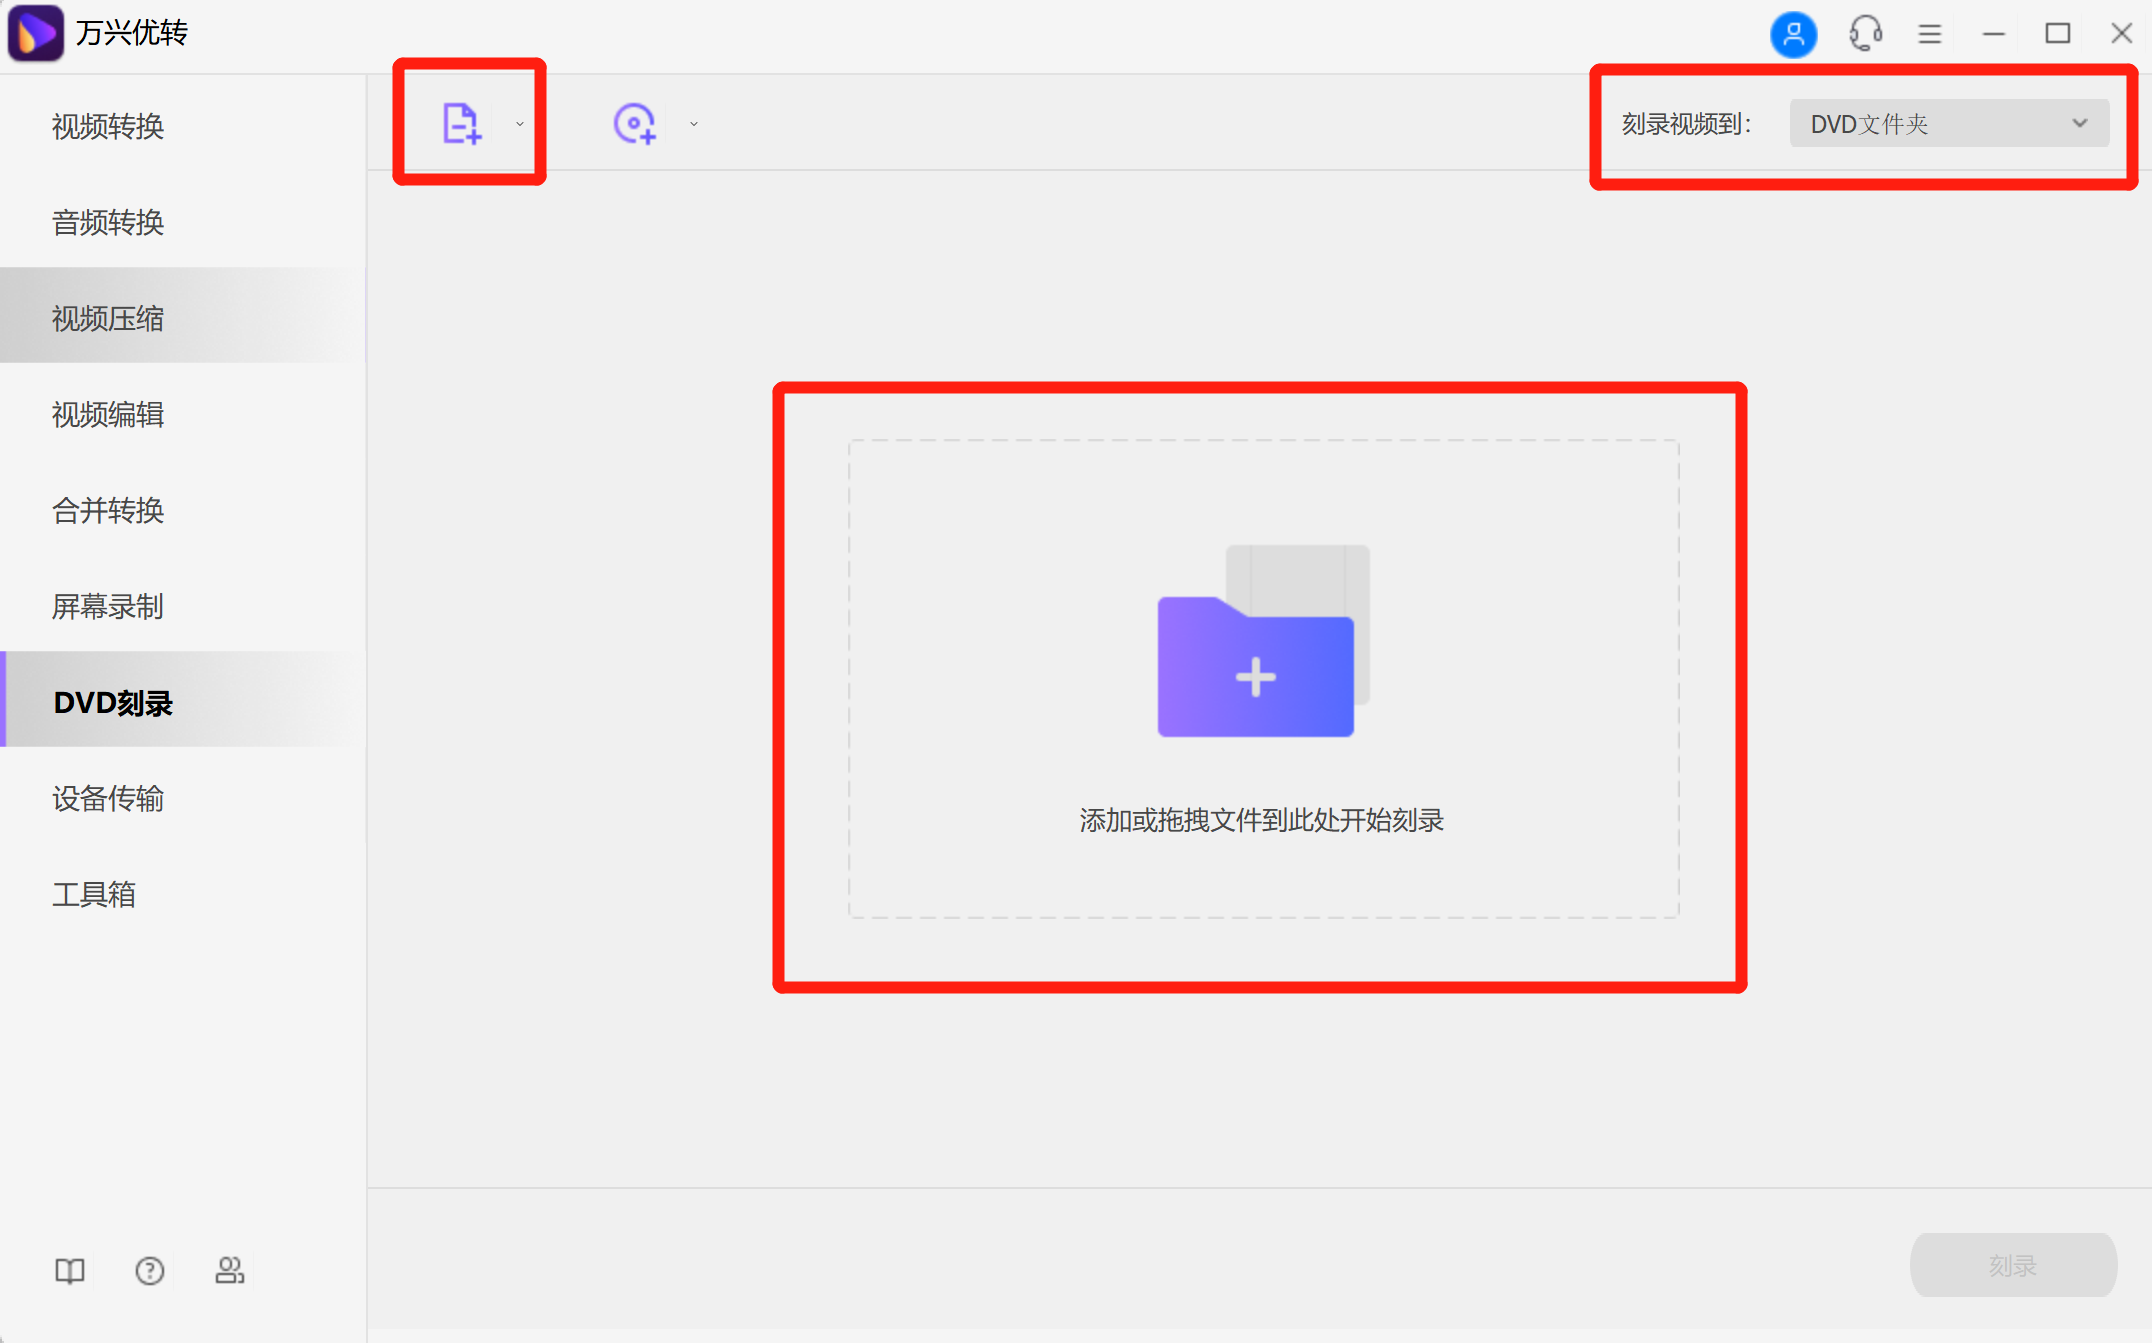Click the community sharing icon at bottom left

click(x=229, y=1270)
